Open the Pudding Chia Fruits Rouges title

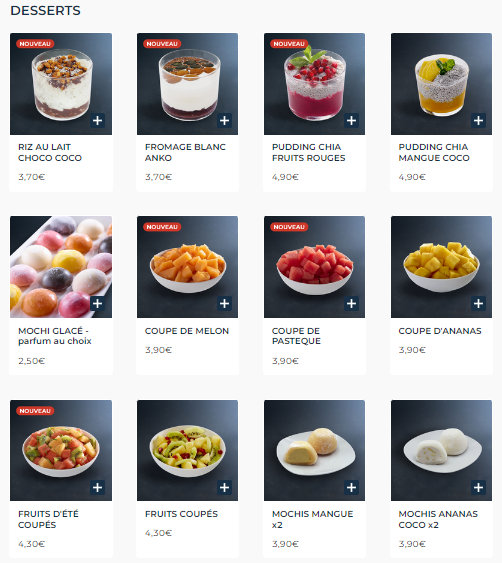point(308,152)
